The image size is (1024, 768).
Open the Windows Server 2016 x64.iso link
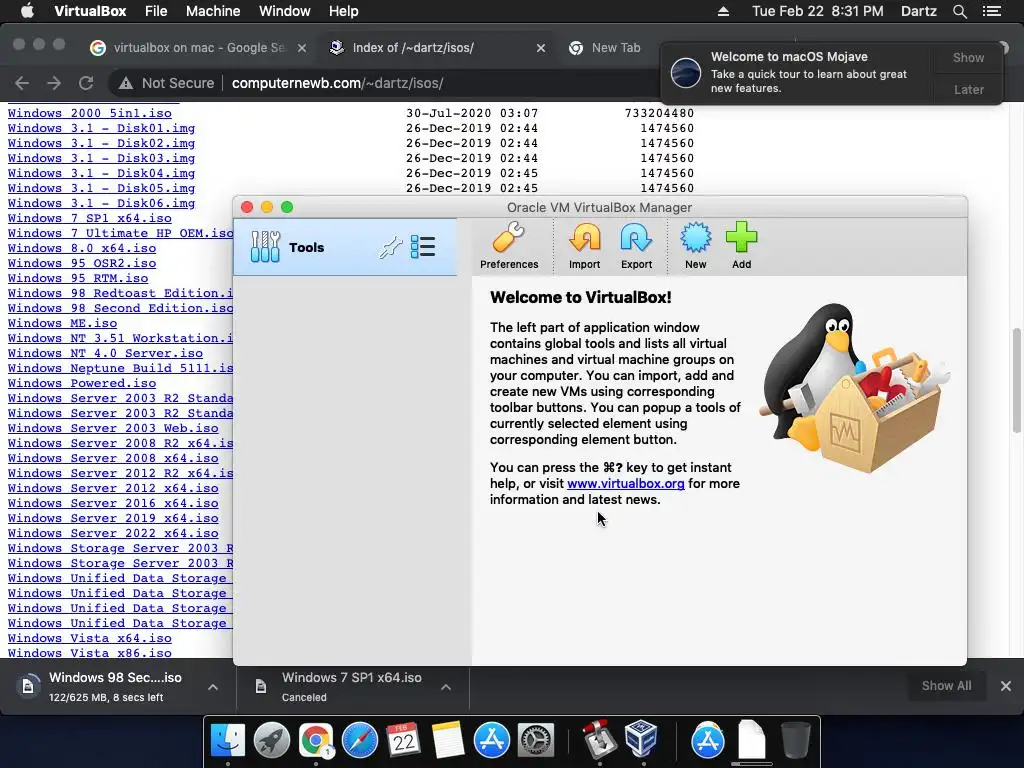click(x=113, y=503)
